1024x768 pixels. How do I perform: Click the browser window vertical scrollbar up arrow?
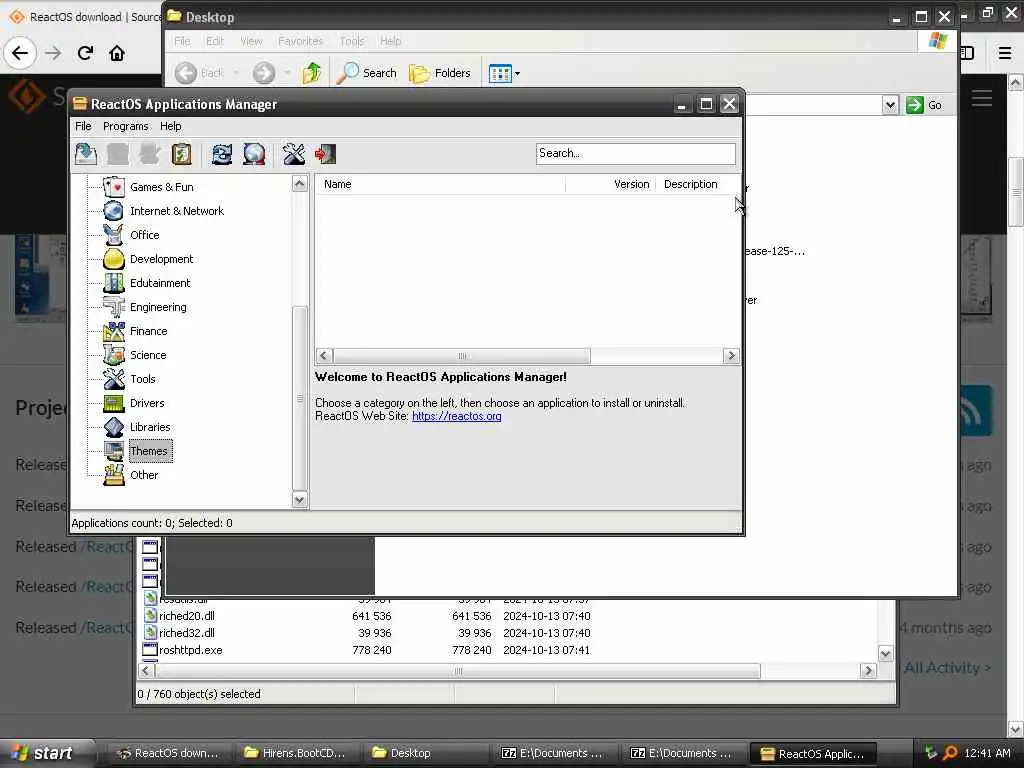[x=1016, y=82]
